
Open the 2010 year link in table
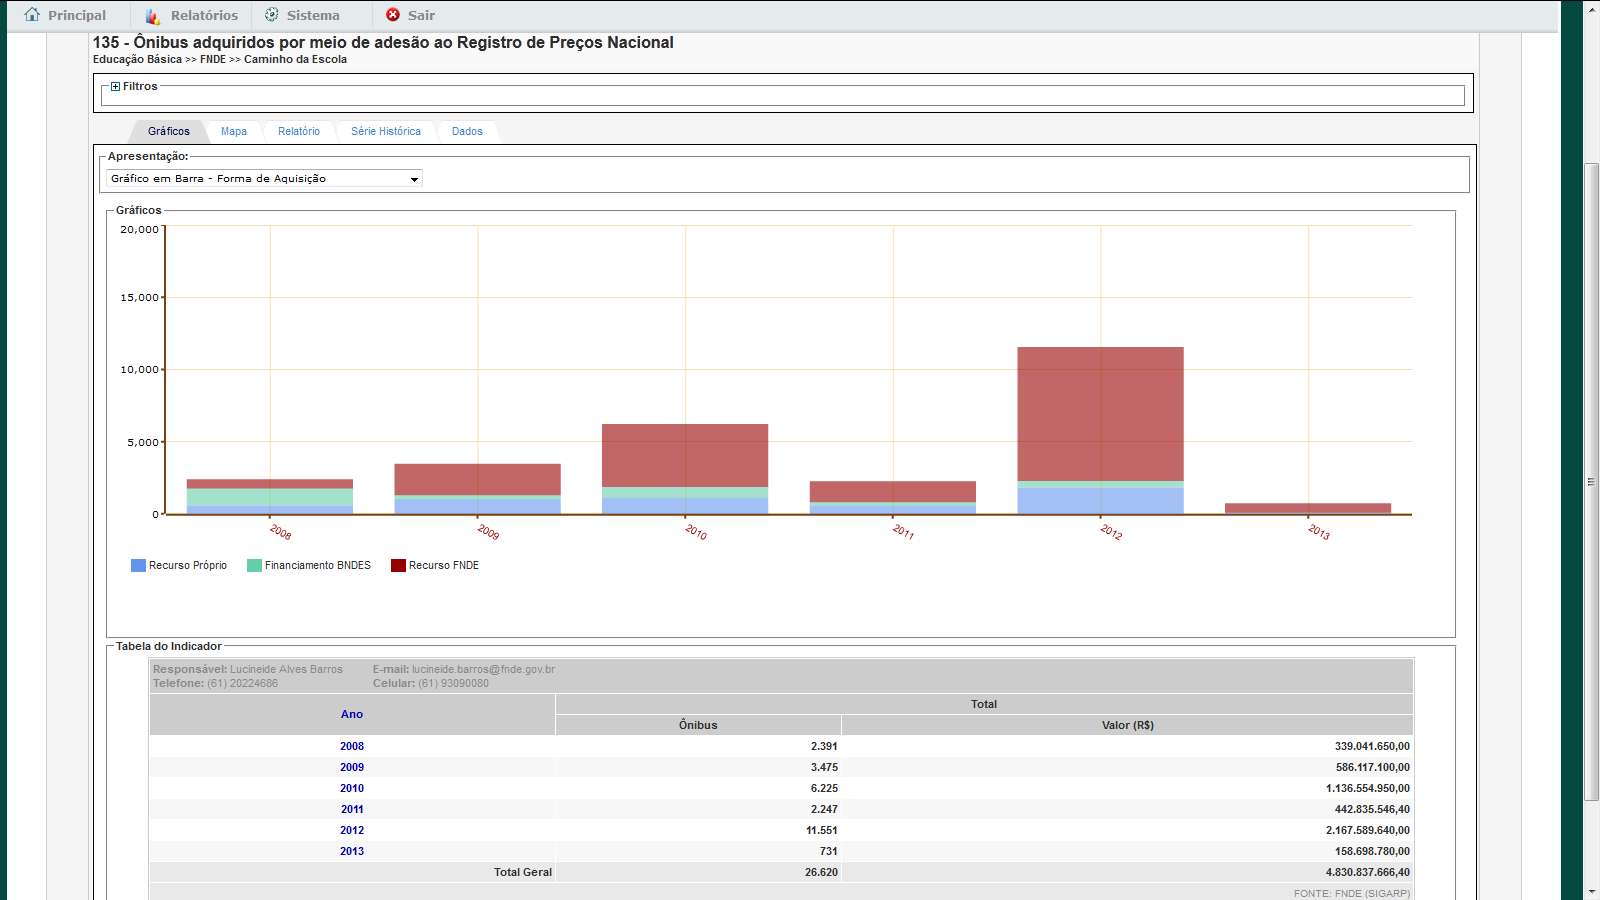point(352,788)
